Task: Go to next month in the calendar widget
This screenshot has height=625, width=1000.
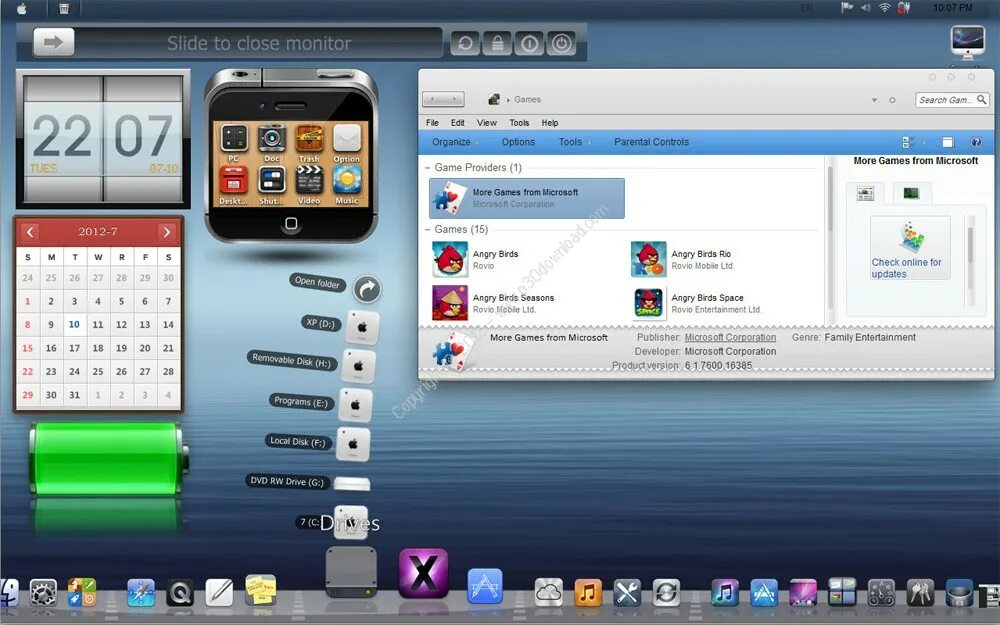Action: point(167,232)
